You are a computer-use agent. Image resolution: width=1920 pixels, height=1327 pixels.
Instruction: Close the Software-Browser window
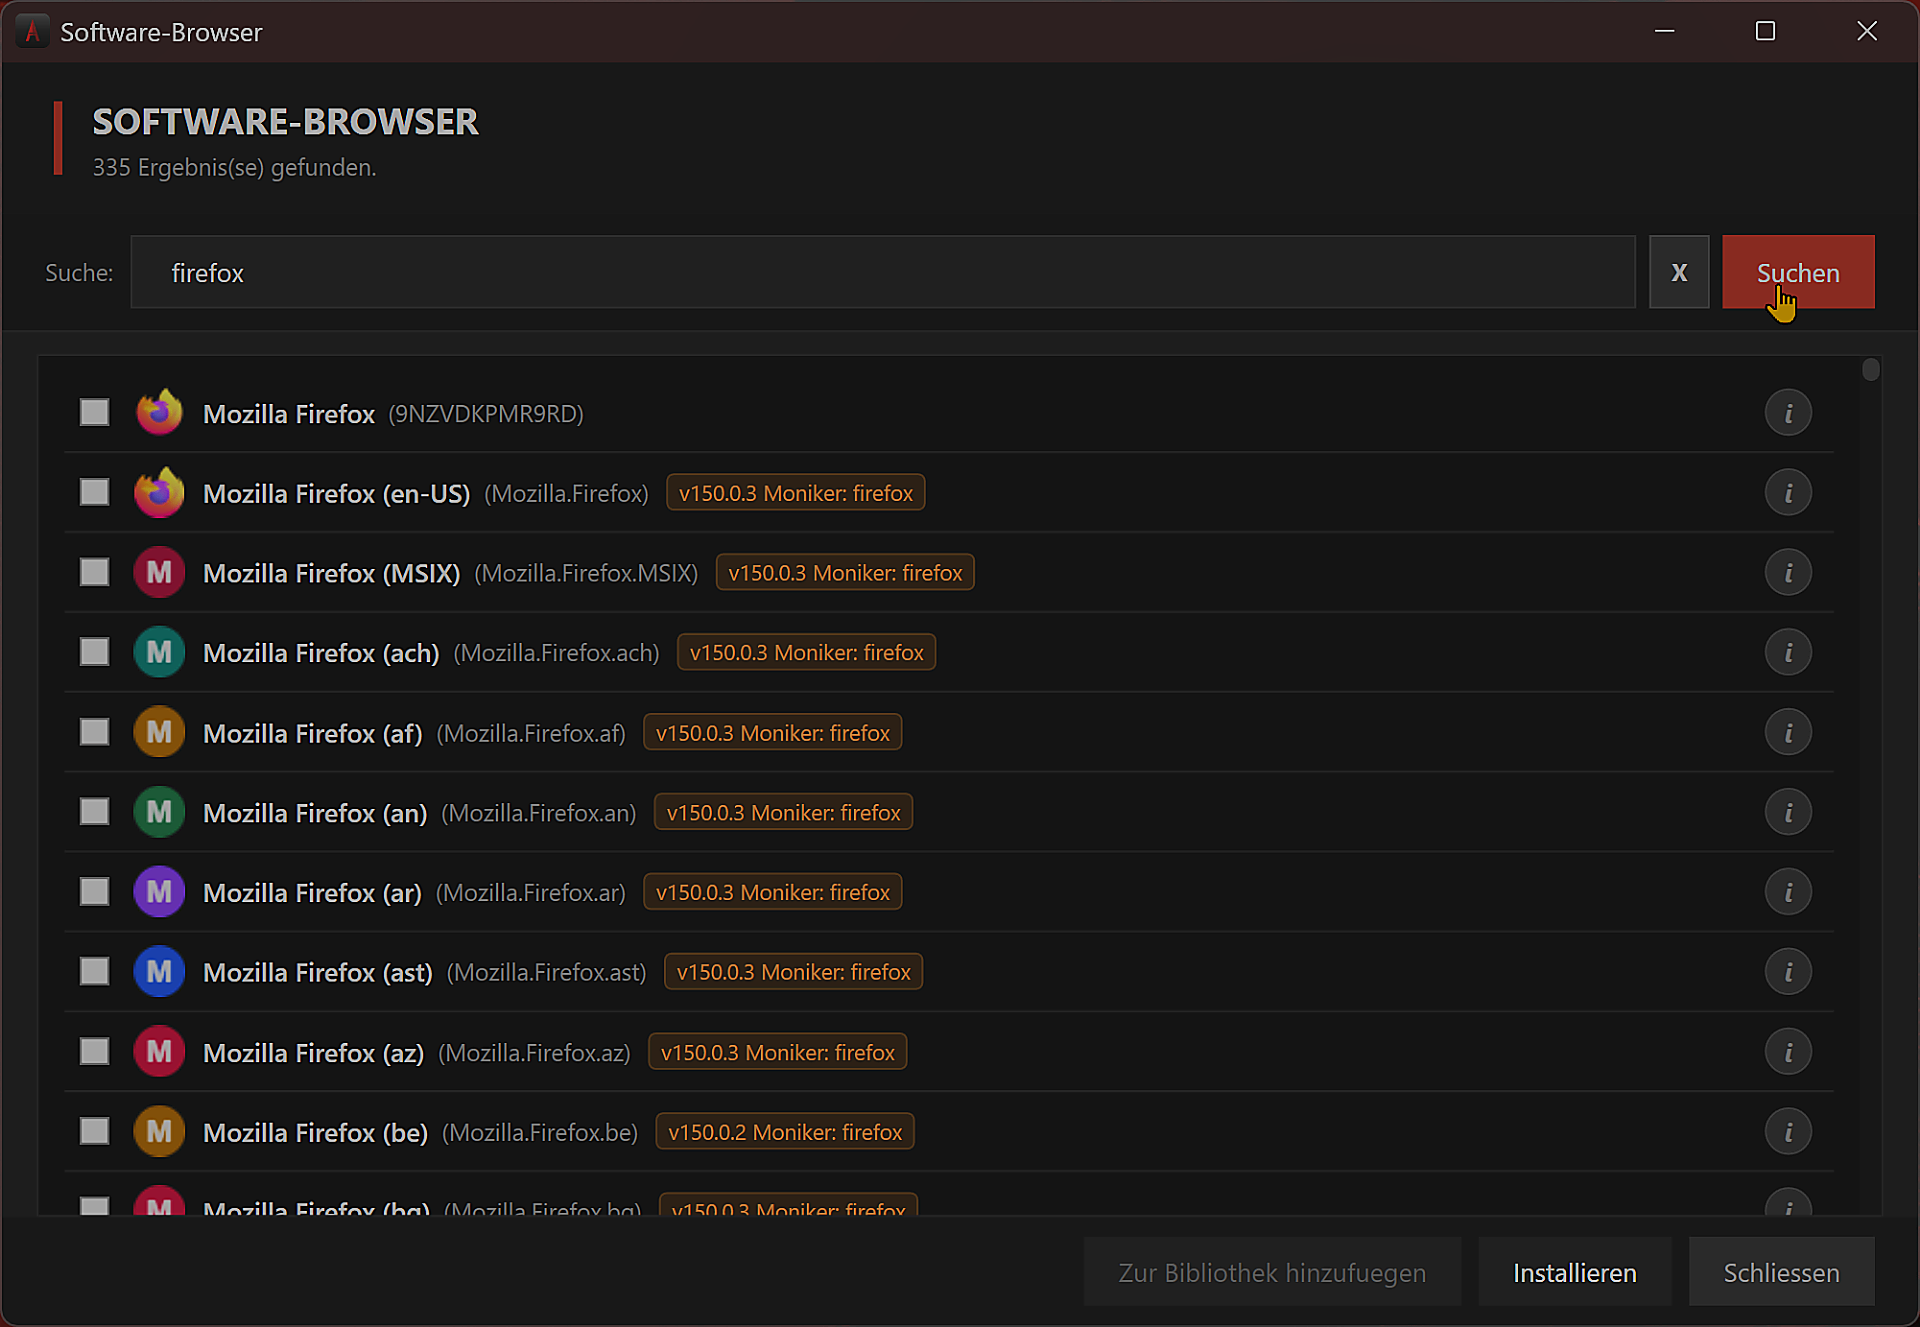point(1867,31)
